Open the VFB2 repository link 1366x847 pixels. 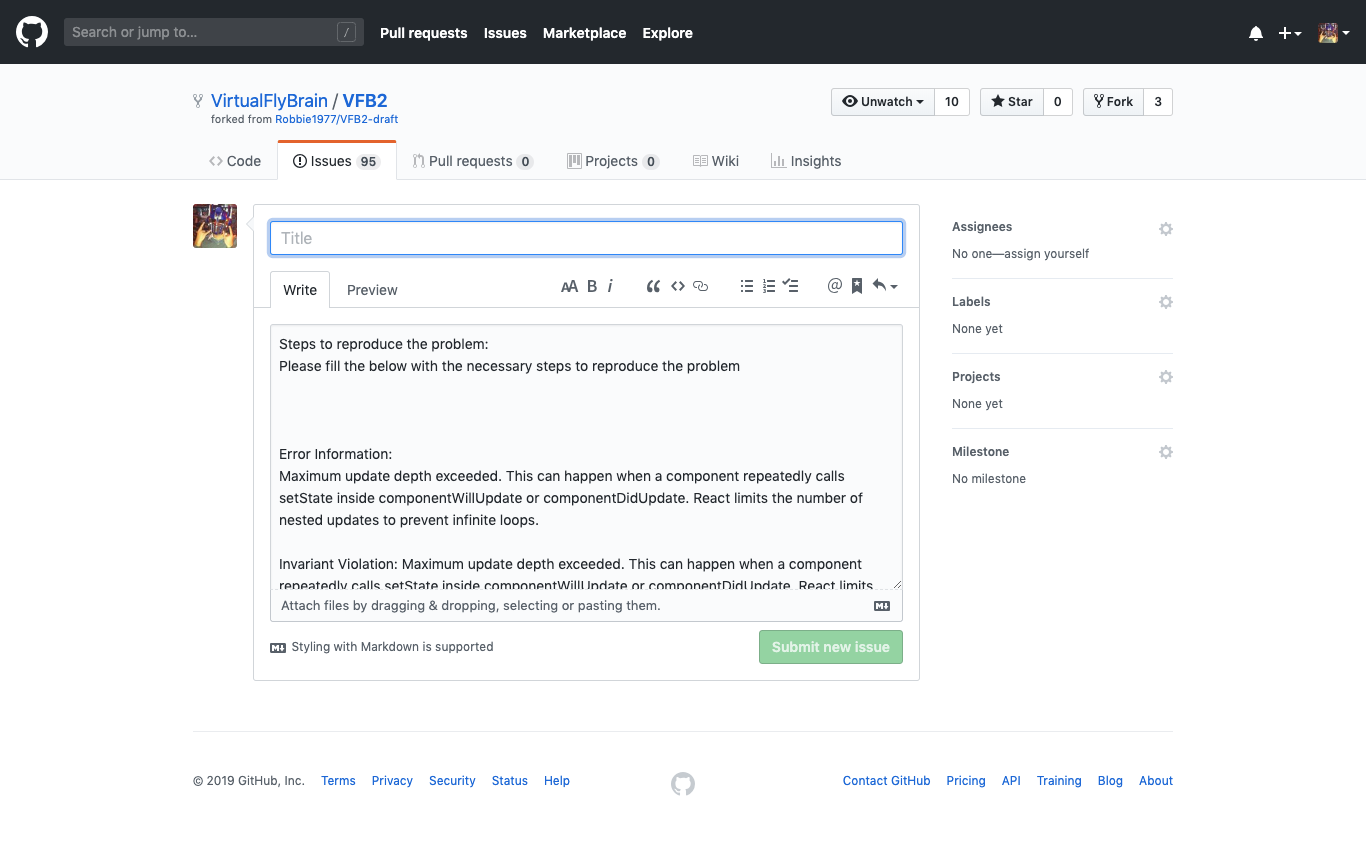[365, 101]
